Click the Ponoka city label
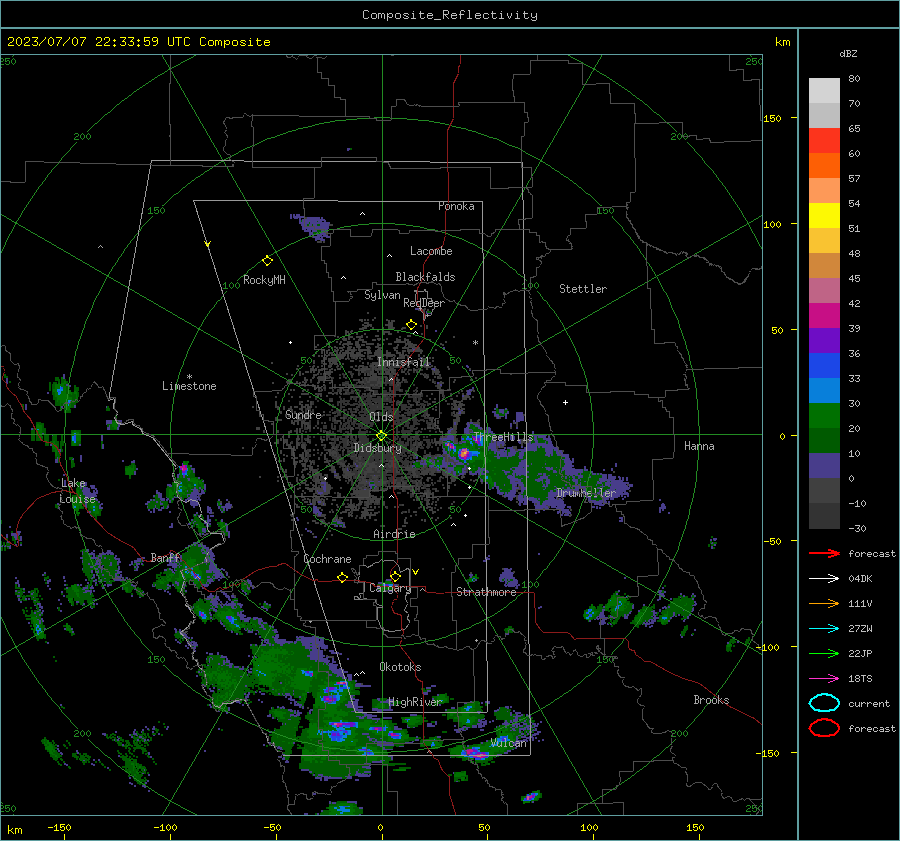 coord(456,206)
